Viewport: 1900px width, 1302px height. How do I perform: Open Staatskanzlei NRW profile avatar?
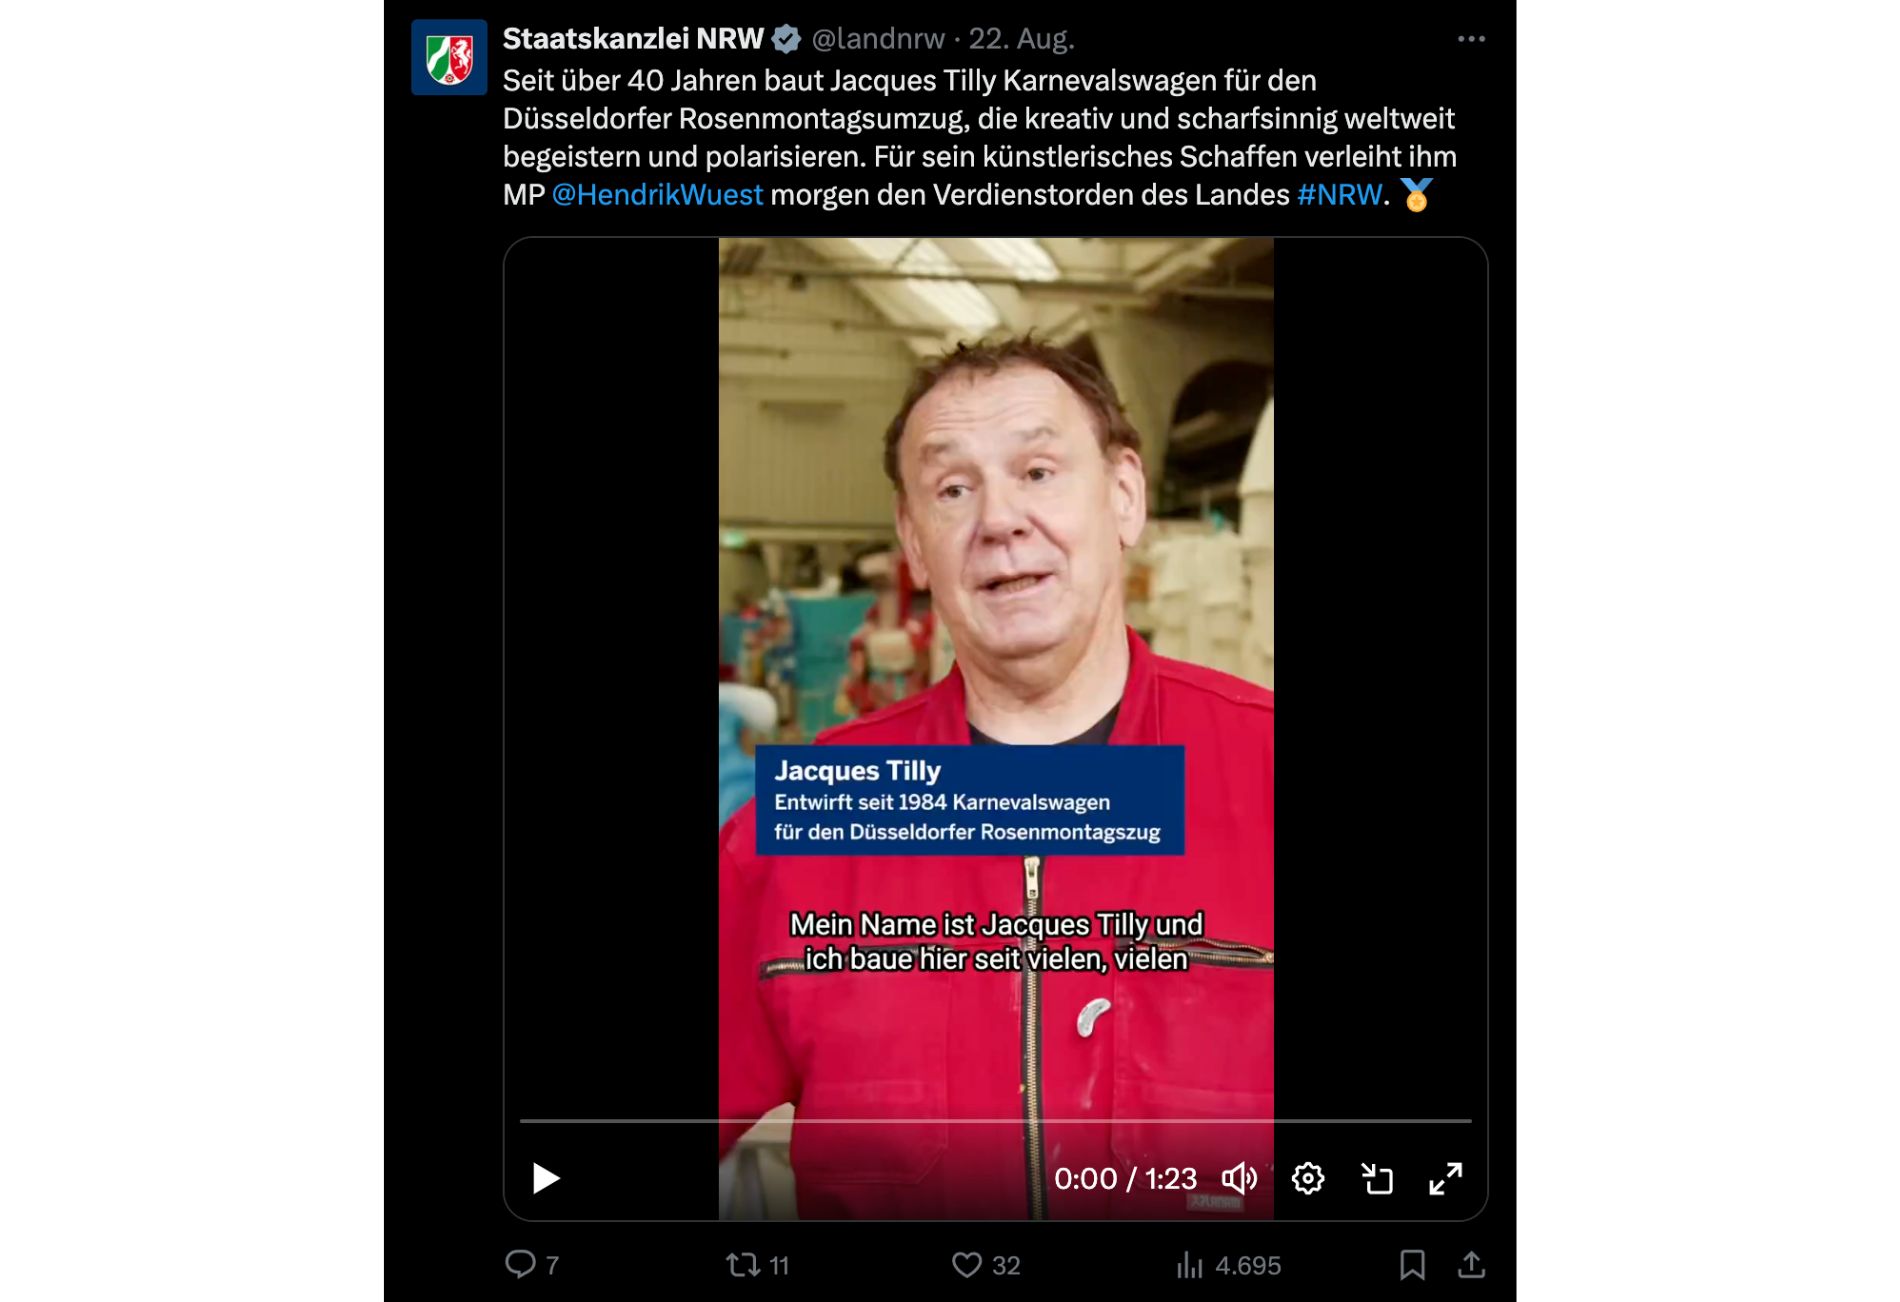click(x=449, y=57)
